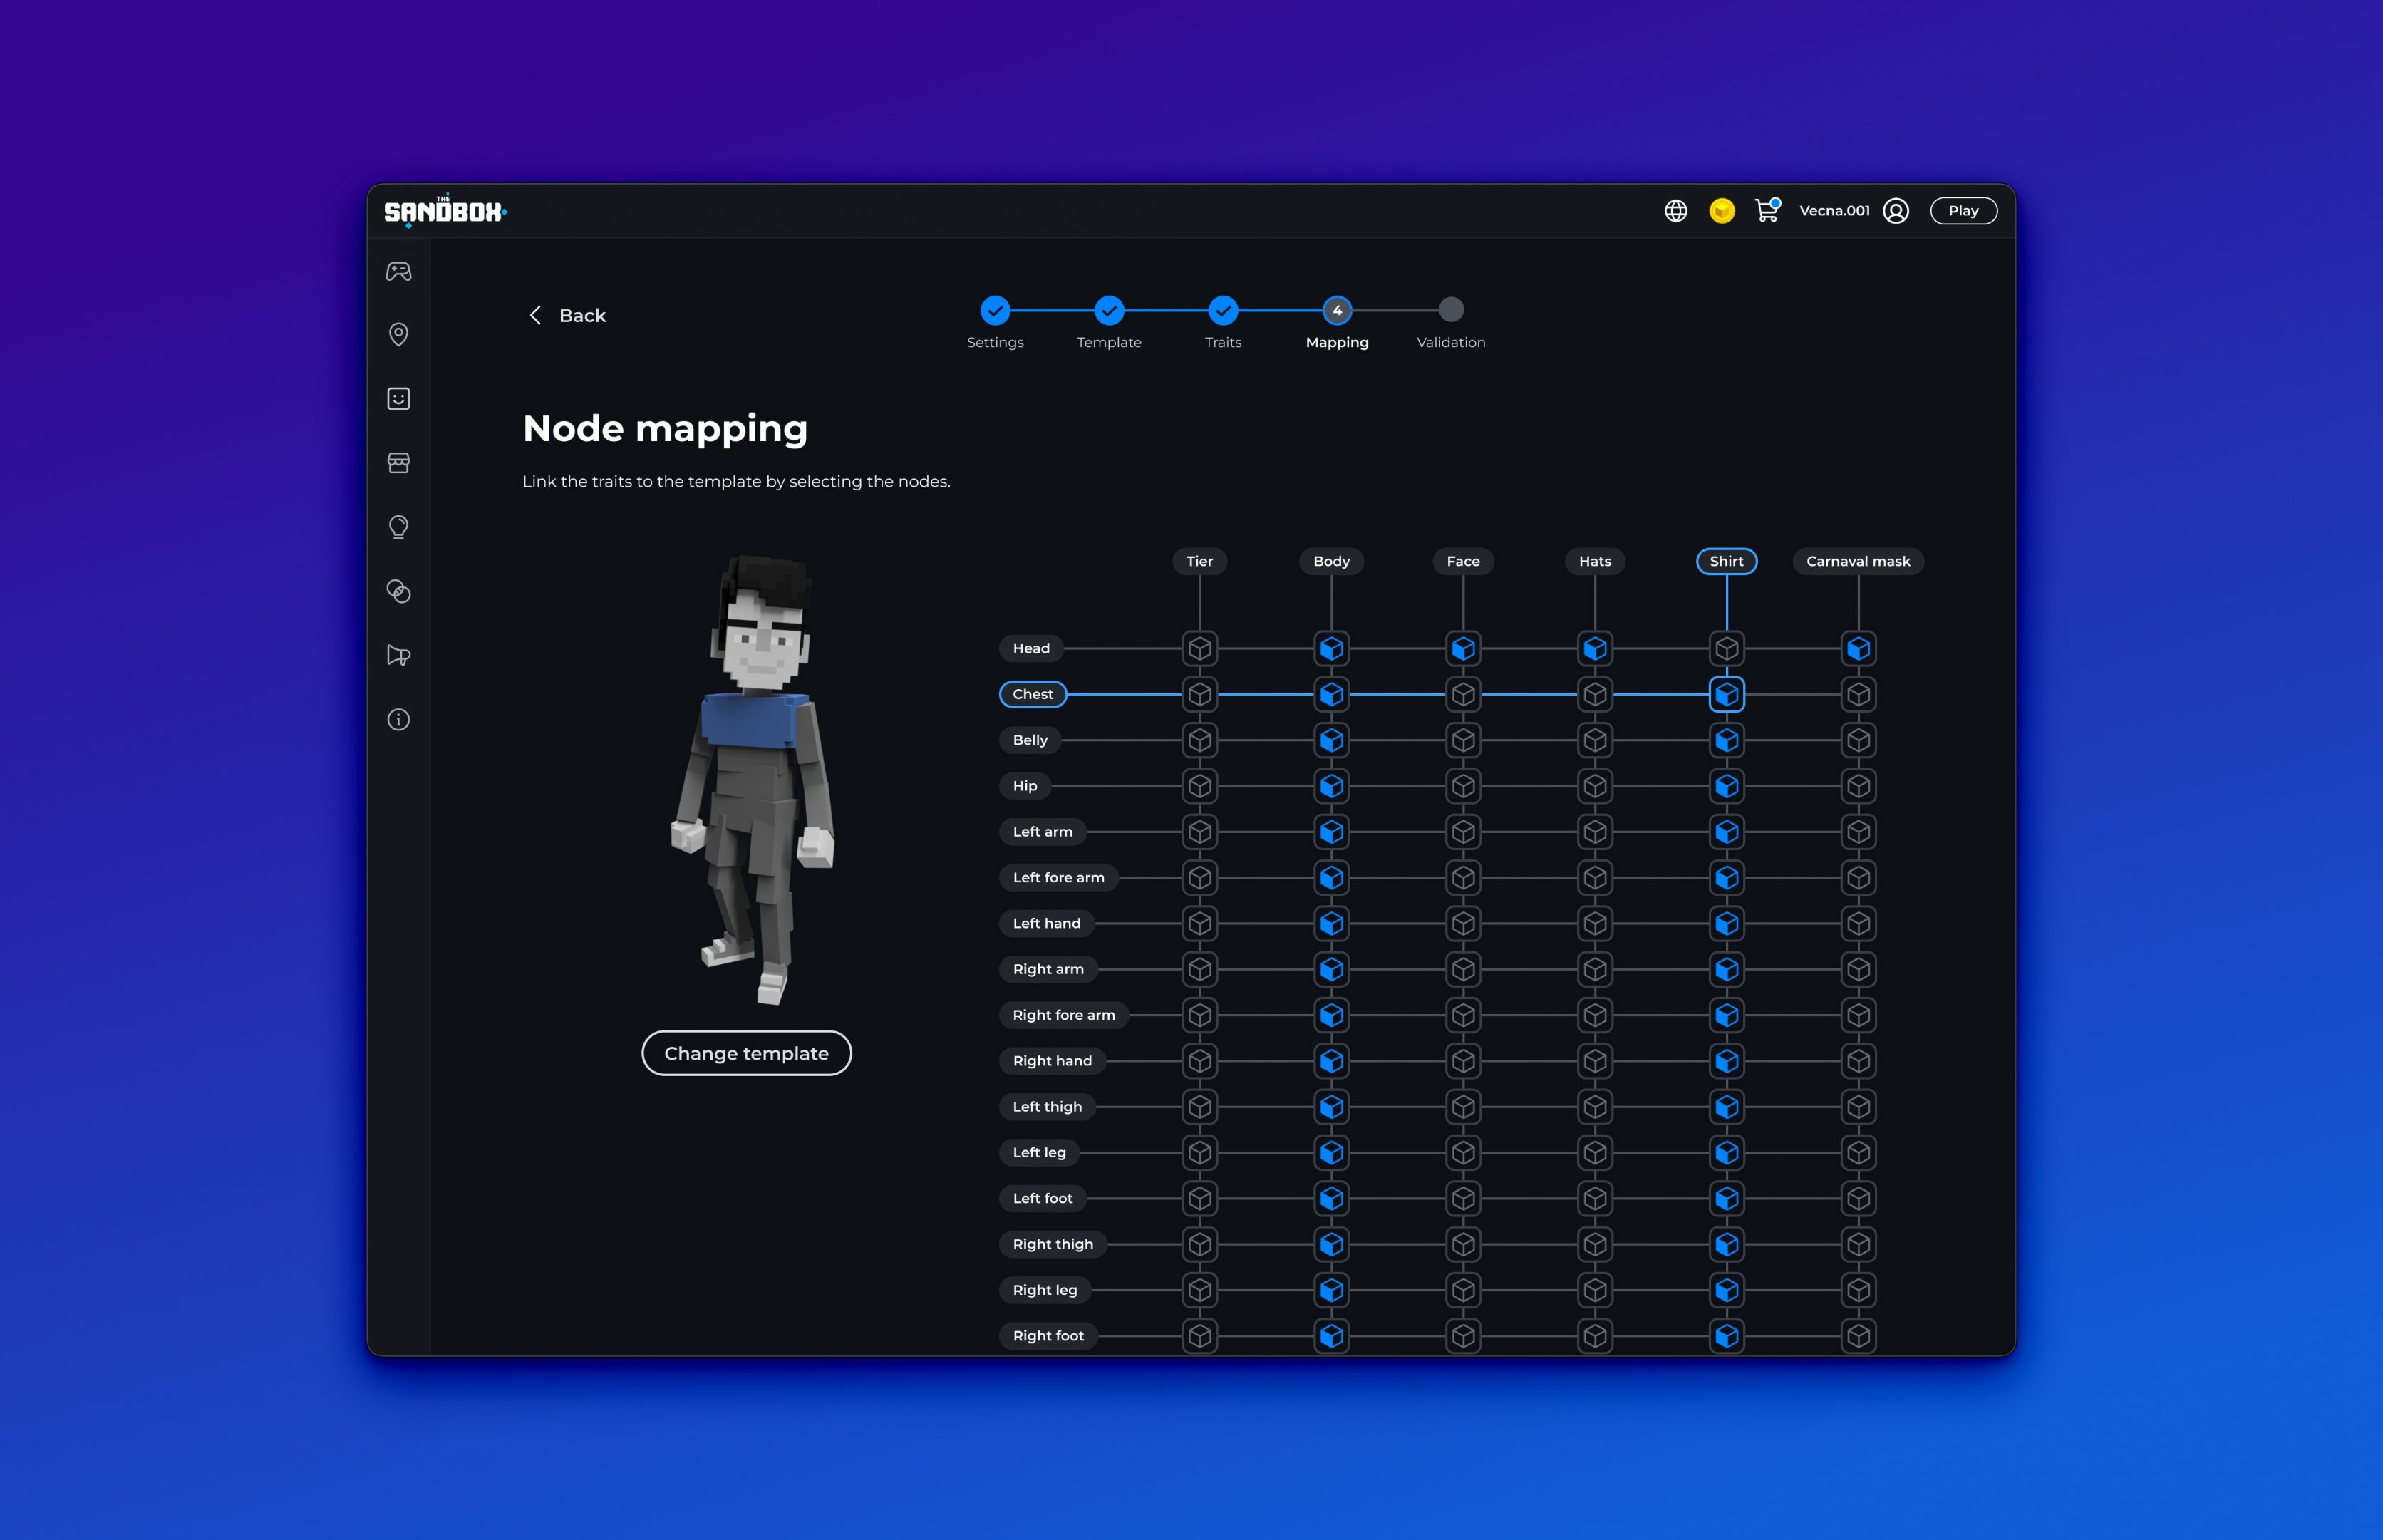Select the Chest row label
Image resolution: width=2383 pixels, height=1540 pixels.
[1032, 693]
